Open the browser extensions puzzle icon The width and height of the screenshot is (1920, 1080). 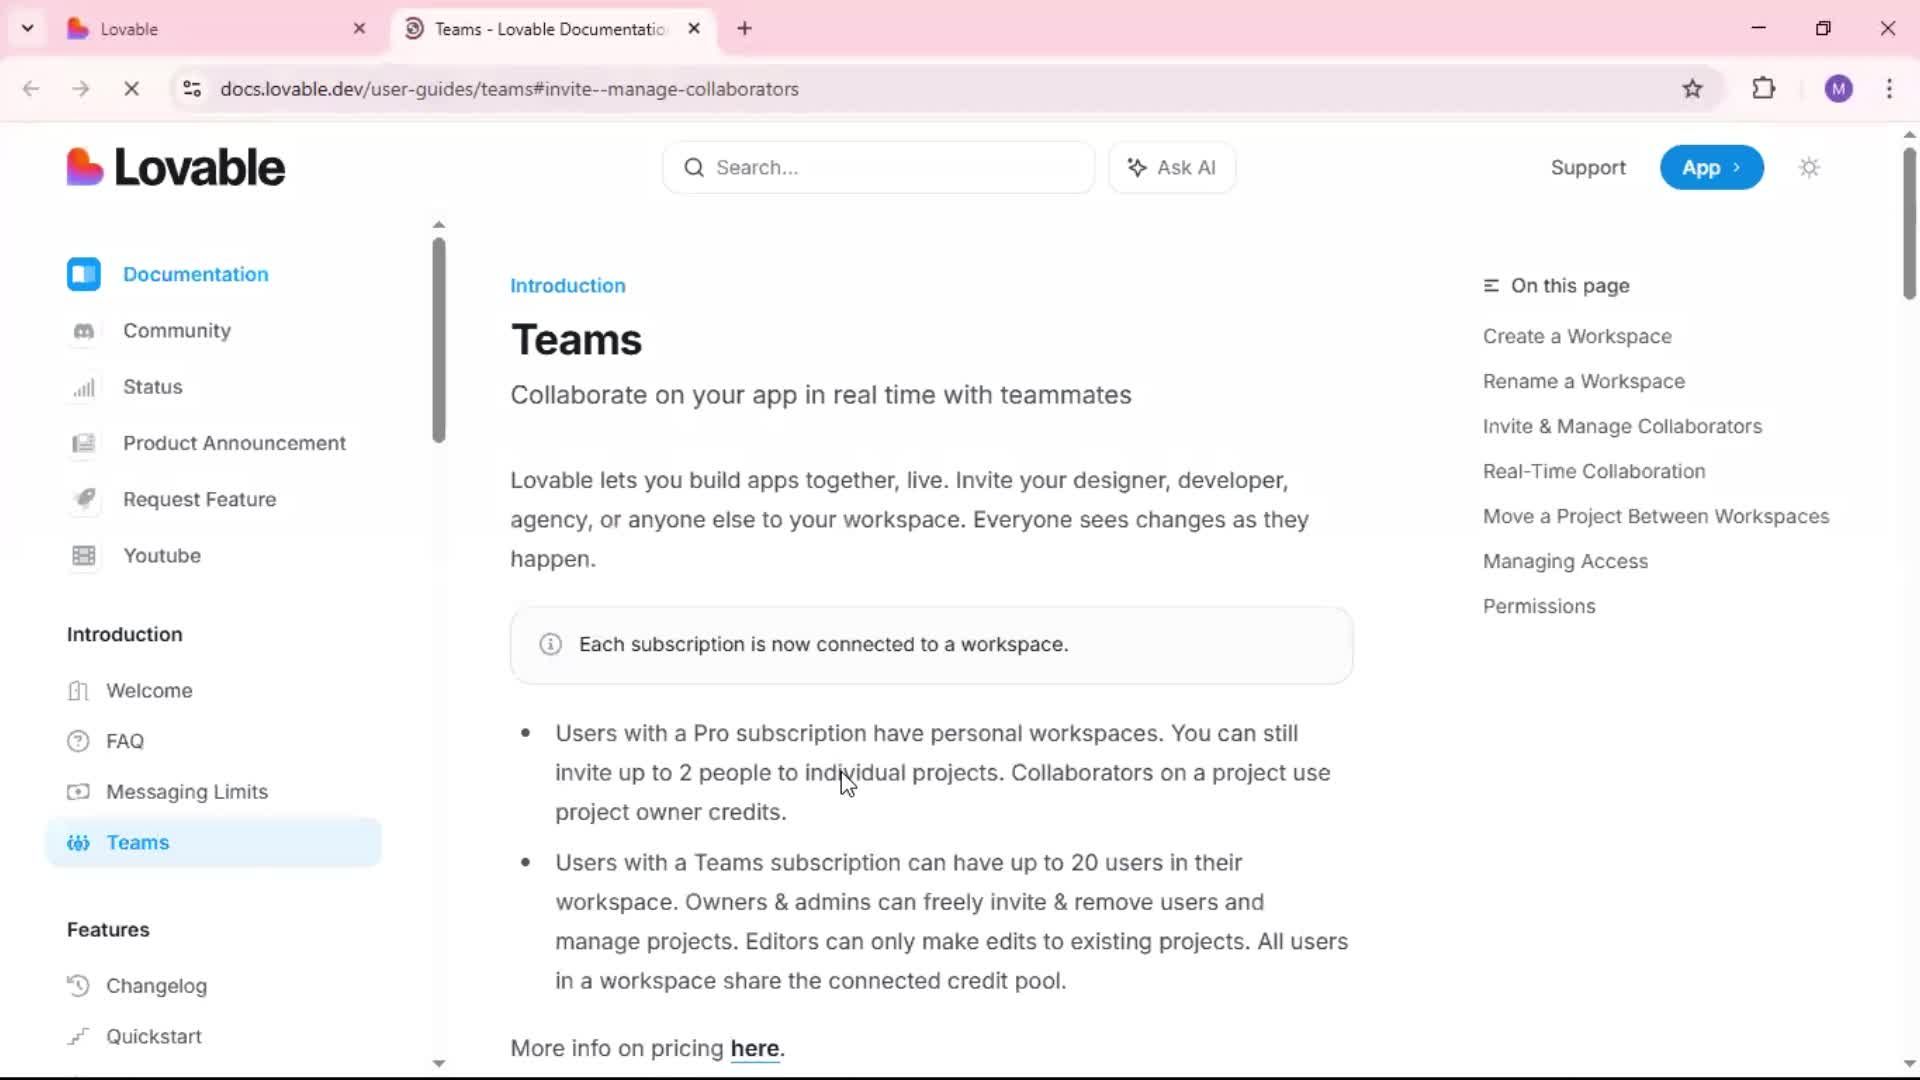pos(1764,89)
